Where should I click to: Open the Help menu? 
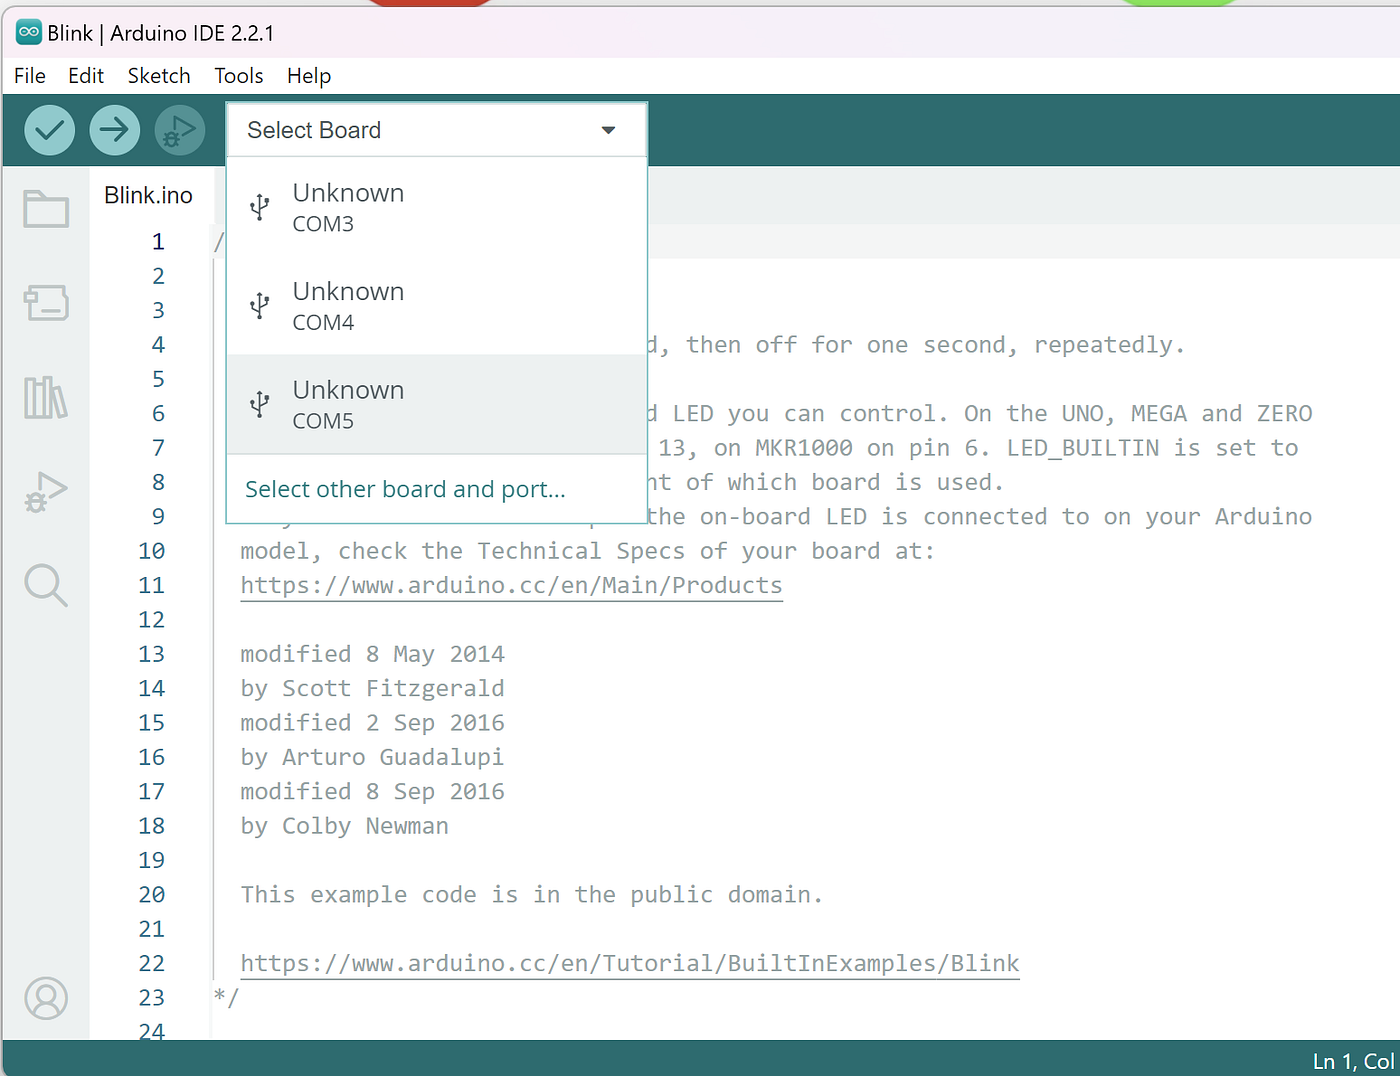[x=309, y=76]
